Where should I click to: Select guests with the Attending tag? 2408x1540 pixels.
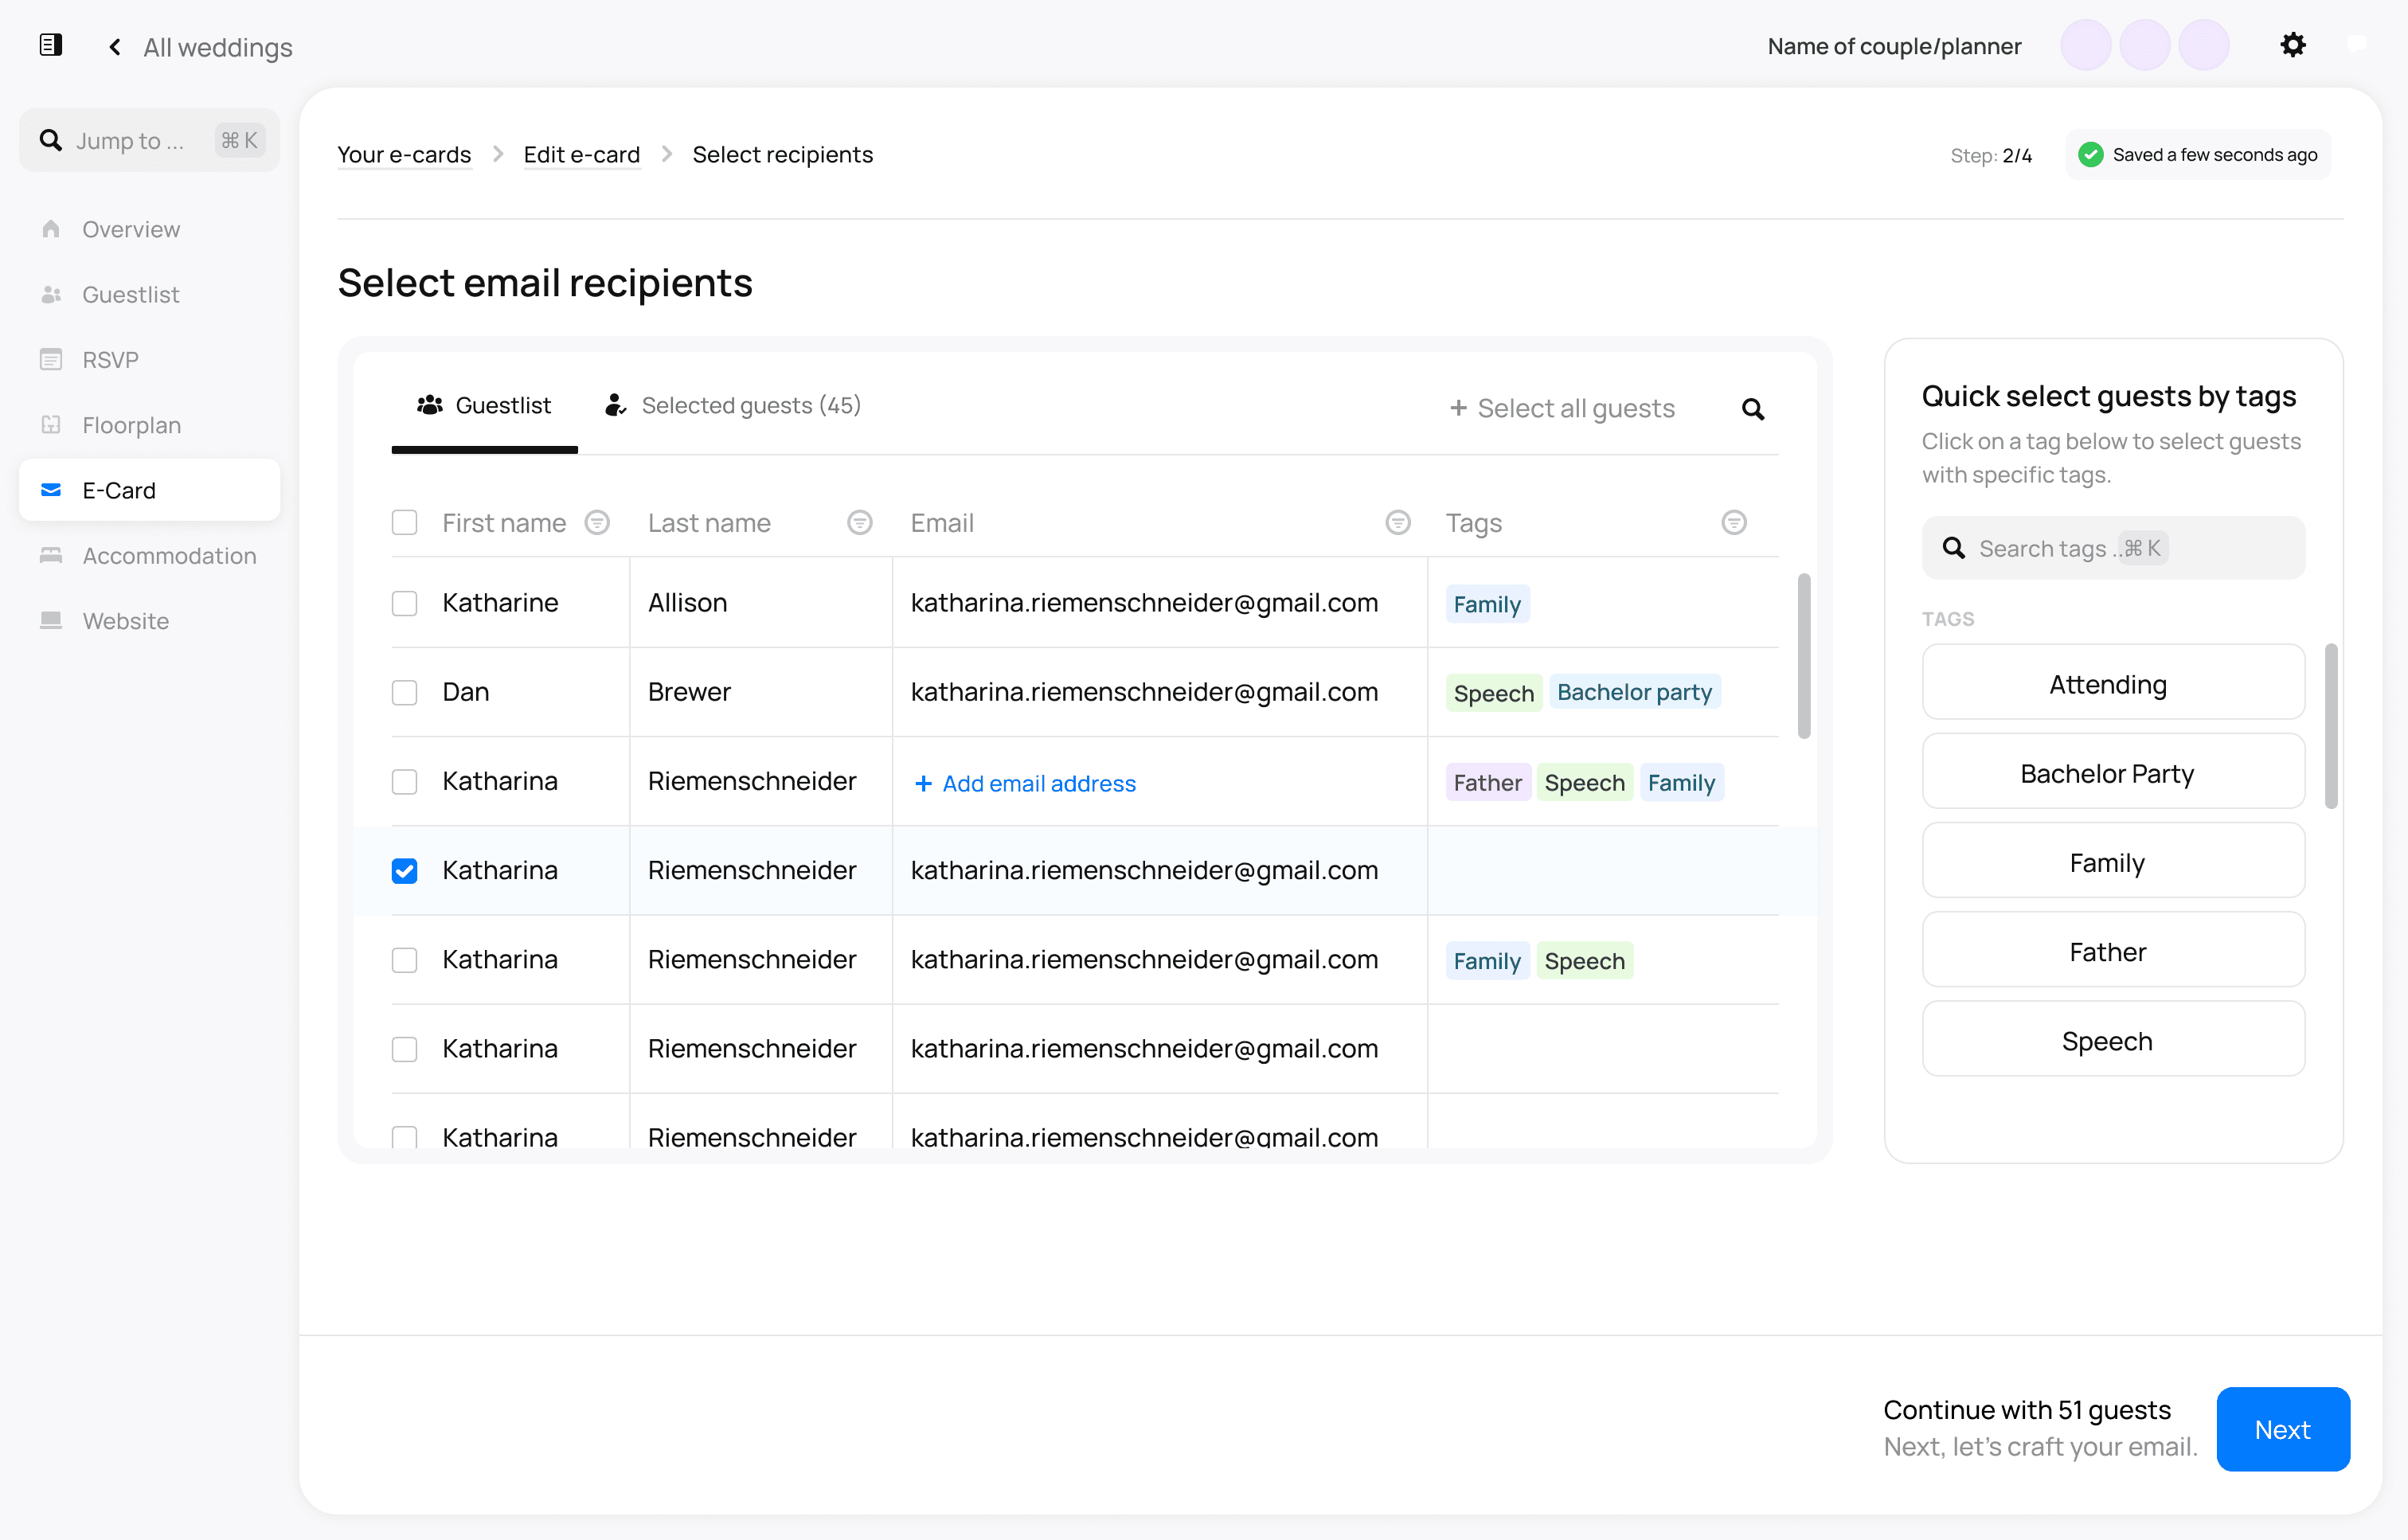(2113, 683)
